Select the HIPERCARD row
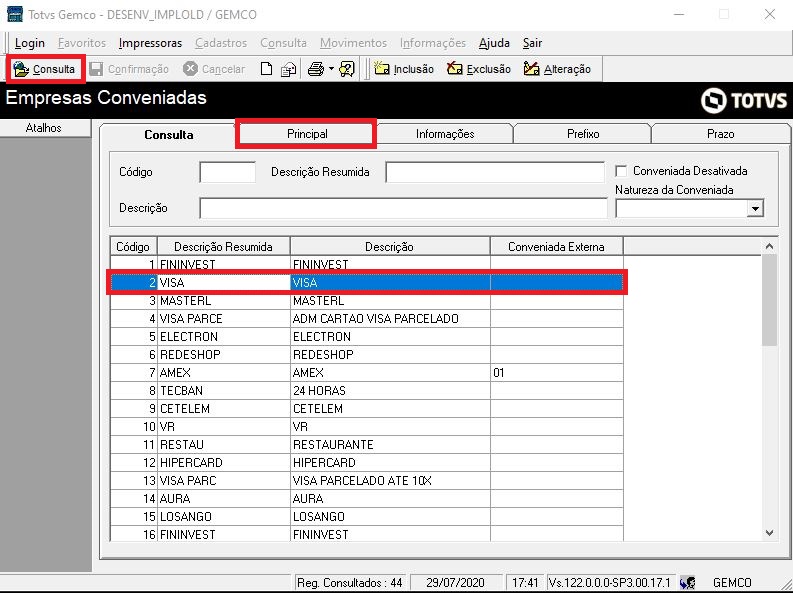The height and width of the screenshot is (593, 793). click(x=367, y=463)
